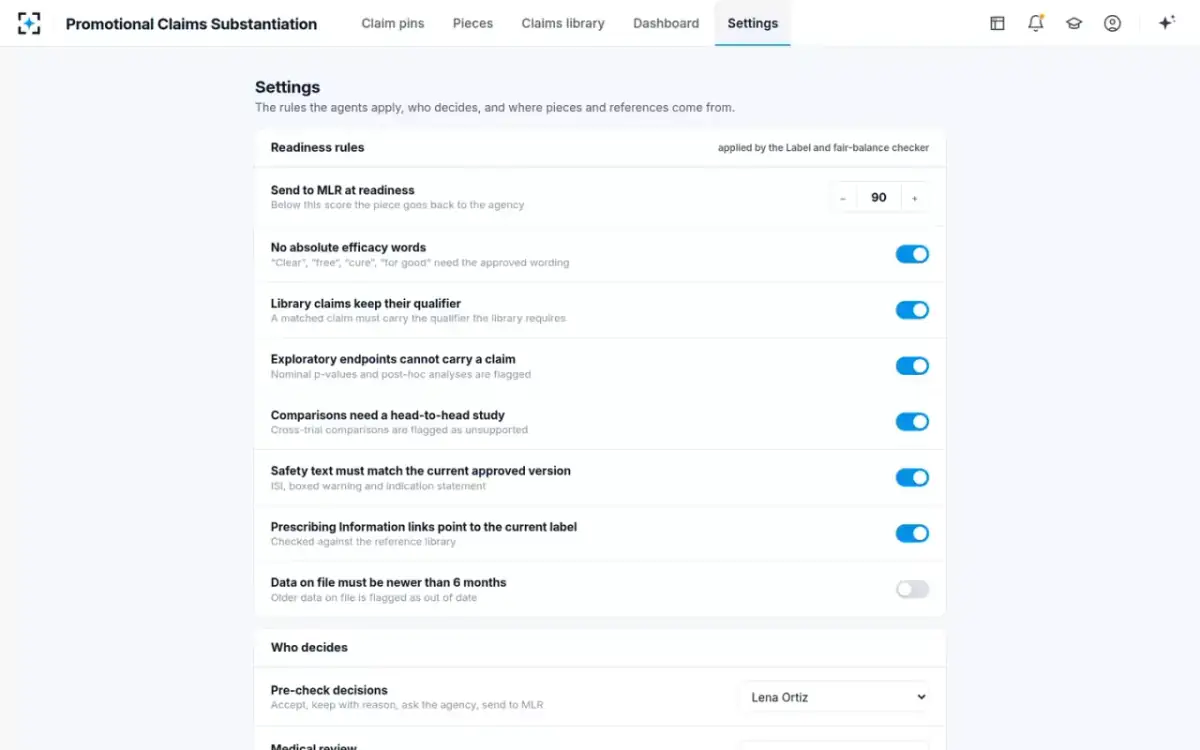The height and width of the screenshot is (750, 1200).
Task: Switch to the Claims library tab
Action: [x=563, y=23]
